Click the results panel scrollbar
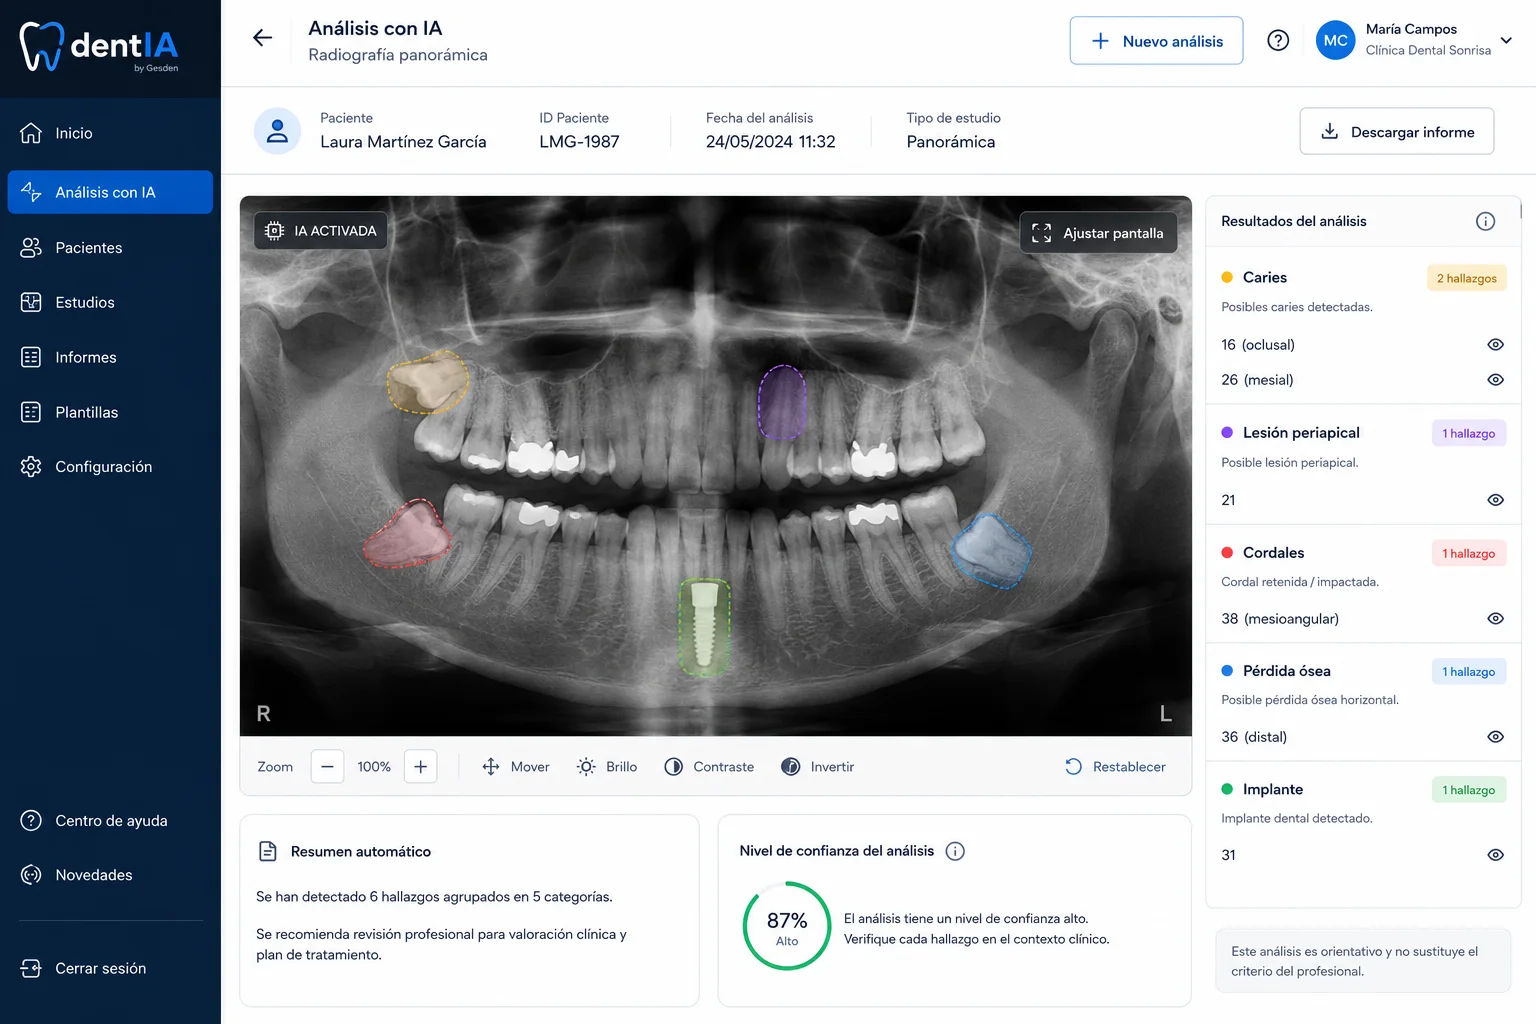Viewport: 1536px width, 1024px height. (x=1520, y=209)
